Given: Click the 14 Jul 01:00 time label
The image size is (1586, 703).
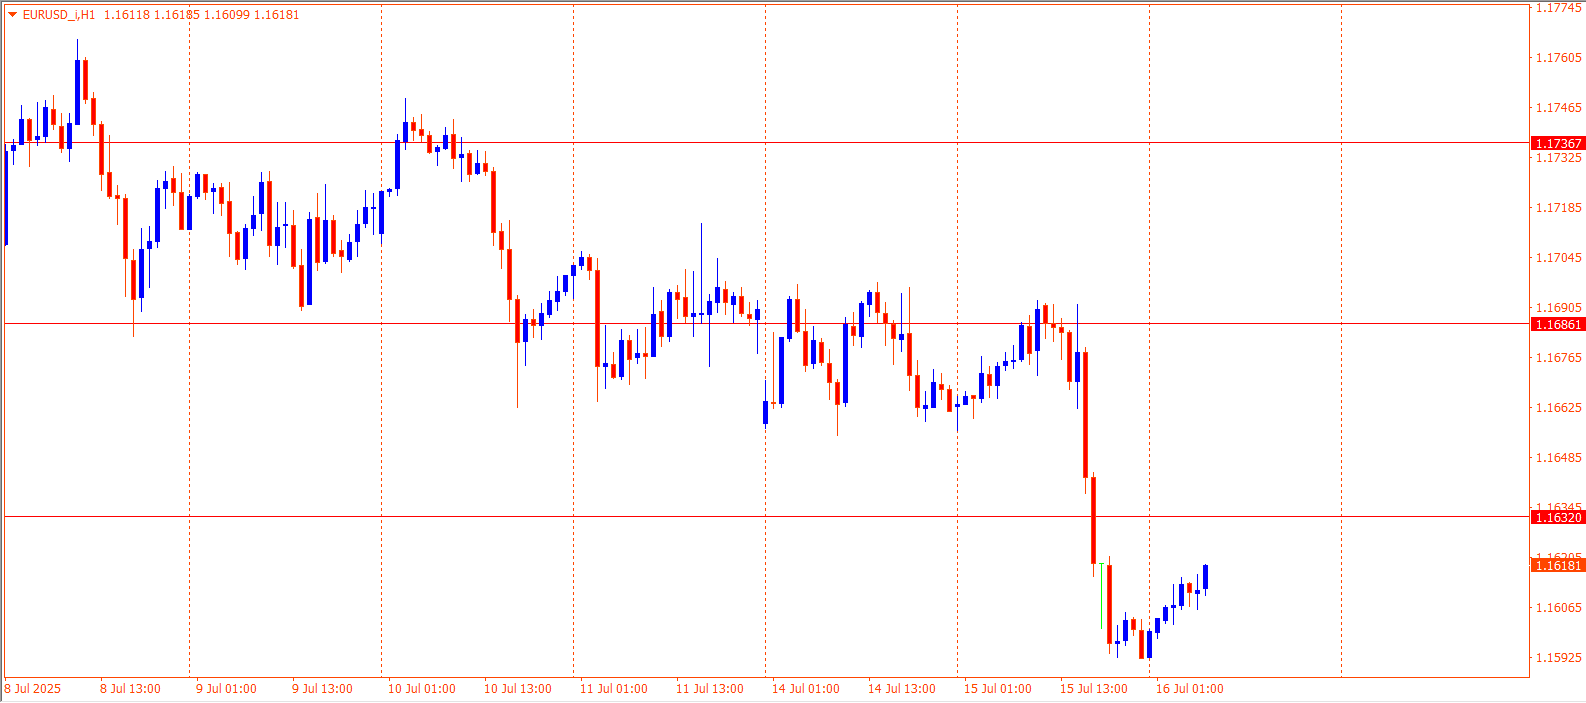Looking at the screenshot, I should [x=806, y=689].
